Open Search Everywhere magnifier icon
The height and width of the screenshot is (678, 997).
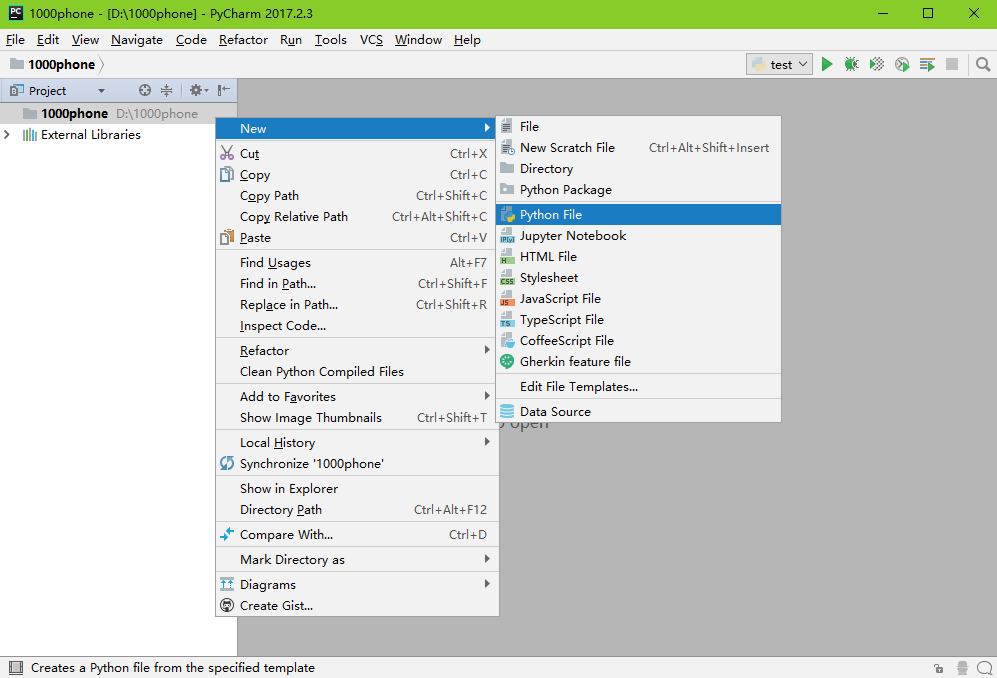coord(983,64)
